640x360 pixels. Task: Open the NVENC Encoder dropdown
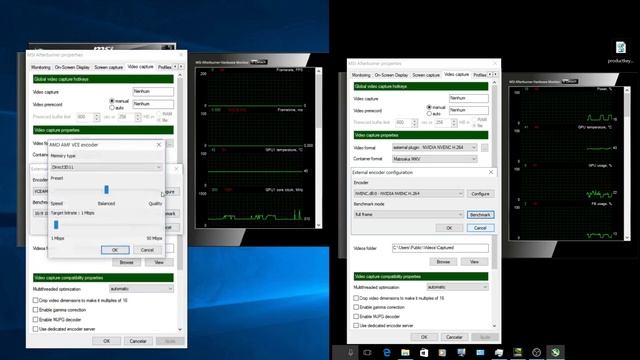(x=409, y=193)
